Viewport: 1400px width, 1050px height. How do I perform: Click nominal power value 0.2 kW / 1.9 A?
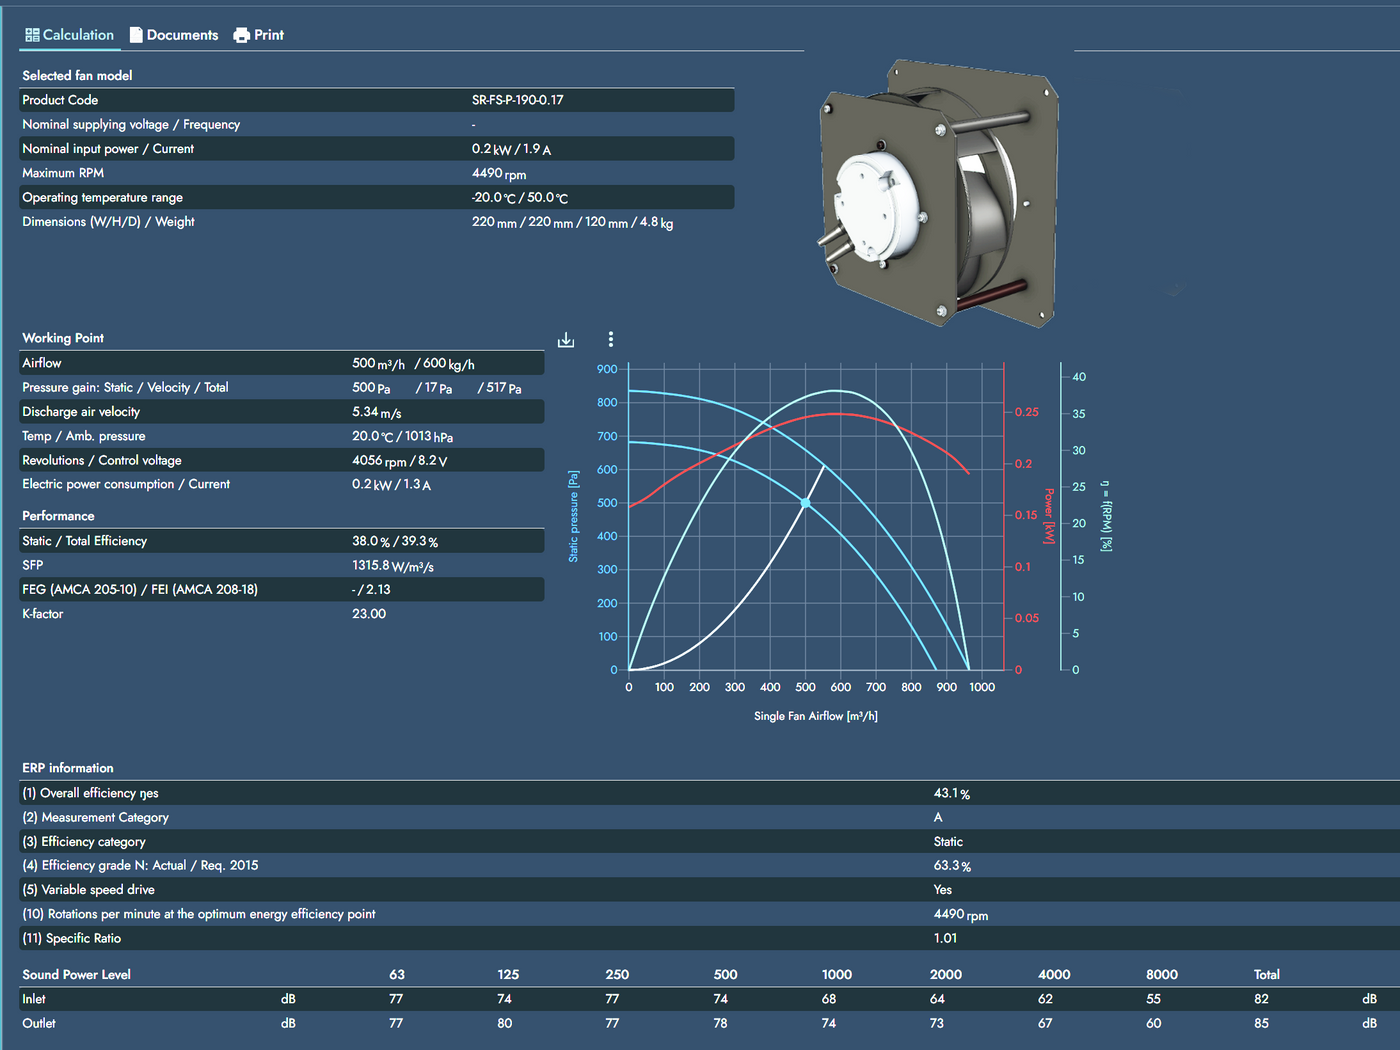coord(511,149)
